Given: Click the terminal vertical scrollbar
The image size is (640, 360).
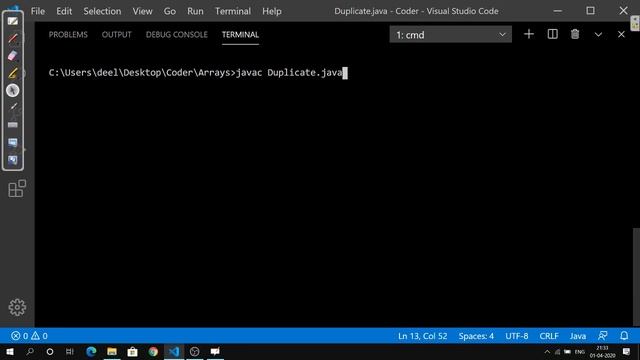Looking at the screenshot, I should coord(636,277).
